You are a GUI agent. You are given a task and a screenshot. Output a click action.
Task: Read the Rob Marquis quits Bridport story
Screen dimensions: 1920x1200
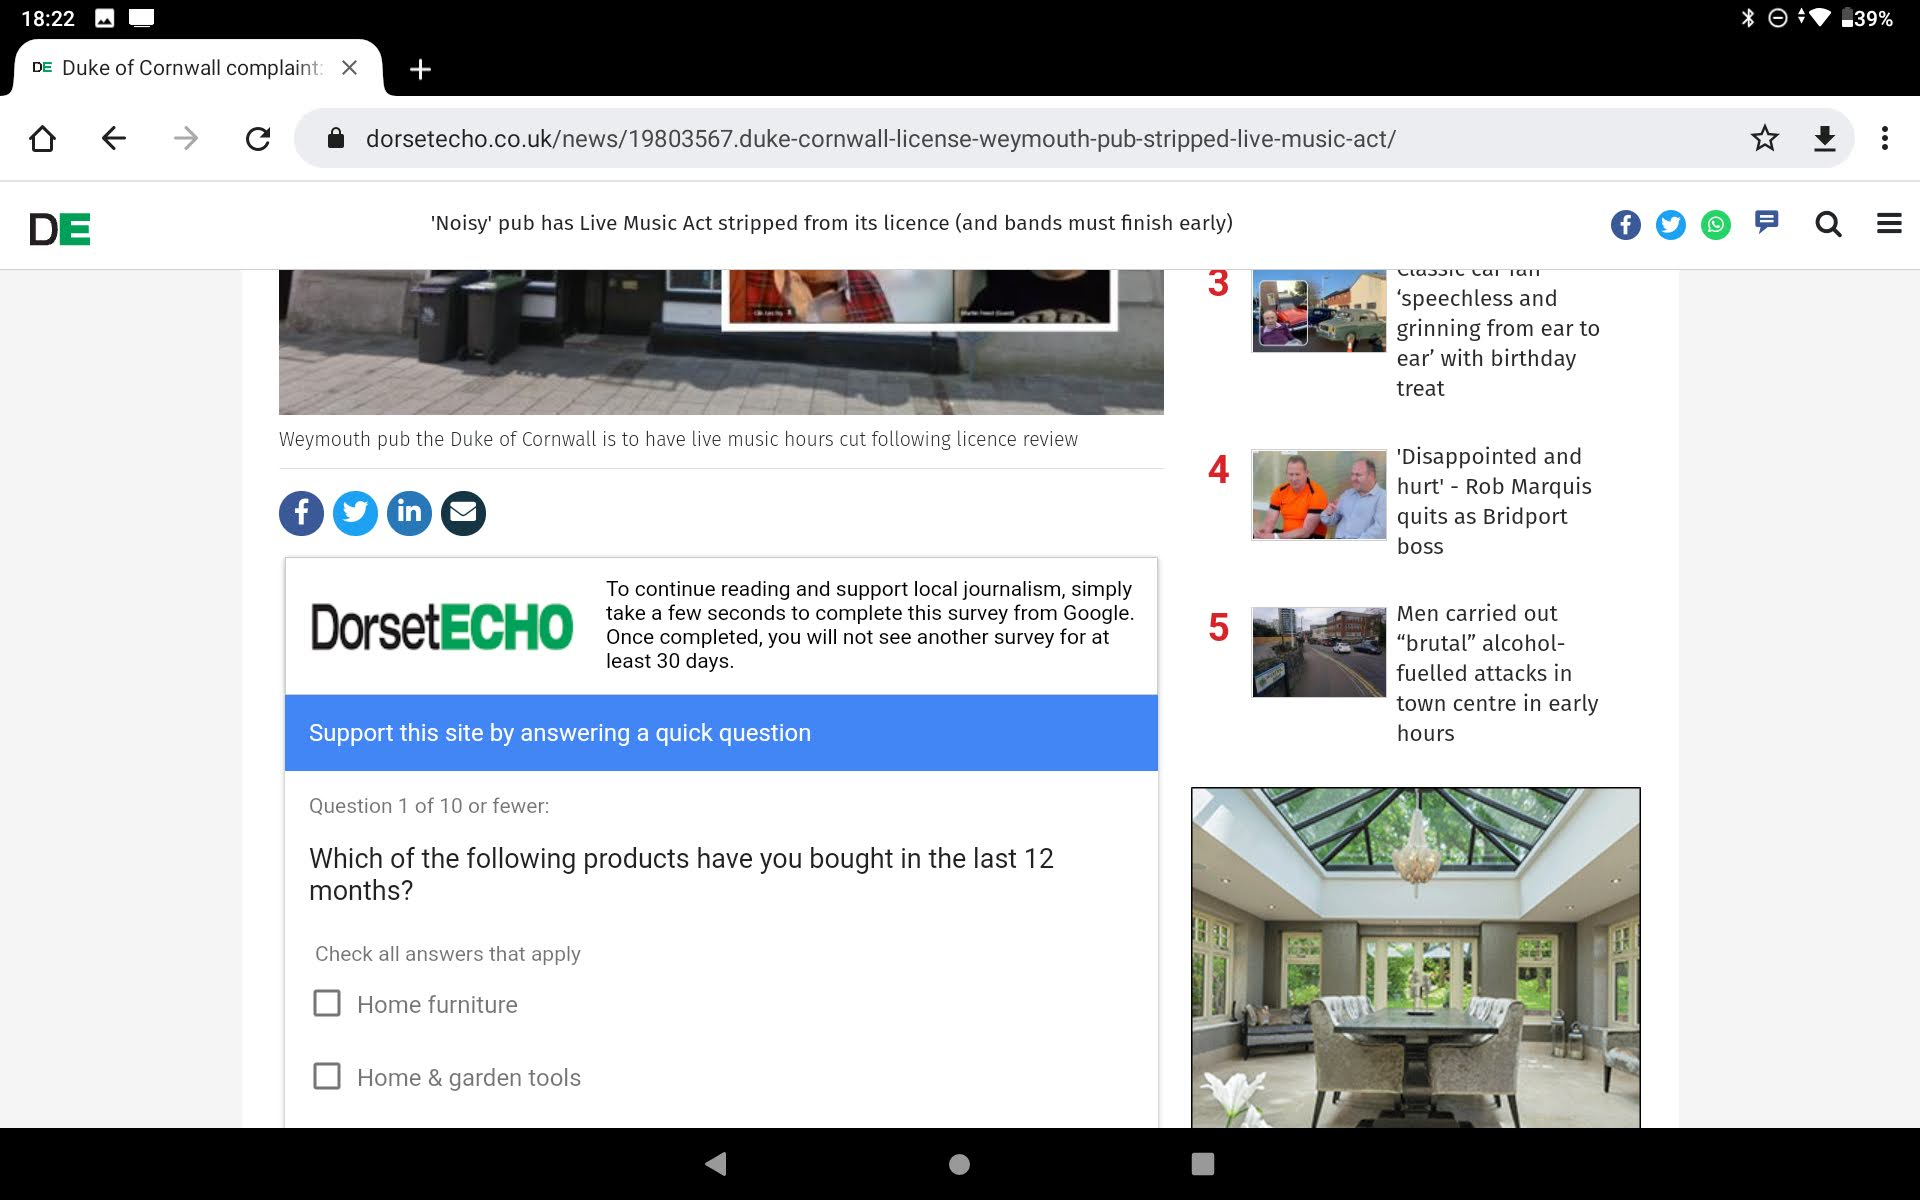pos(1494,501)
